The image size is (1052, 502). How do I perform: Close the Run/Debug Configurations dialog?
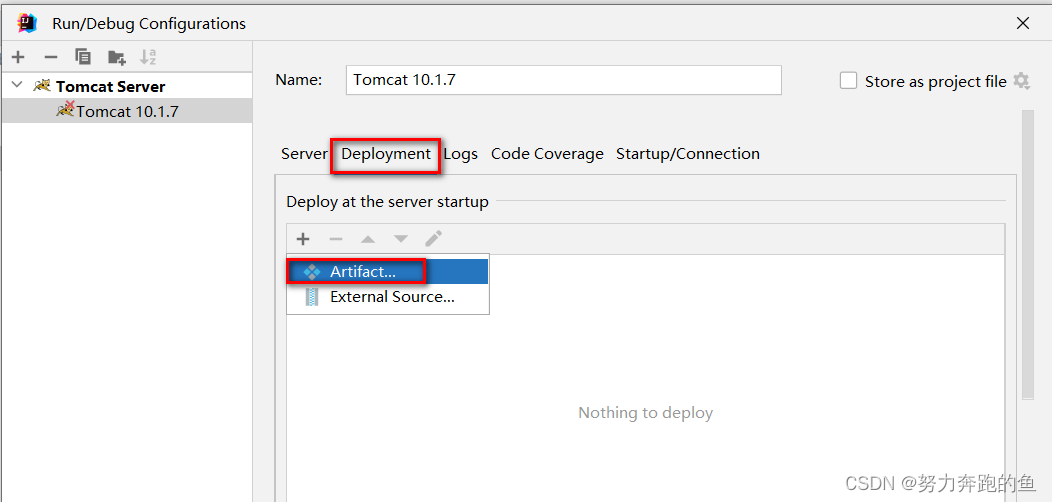1022,23
